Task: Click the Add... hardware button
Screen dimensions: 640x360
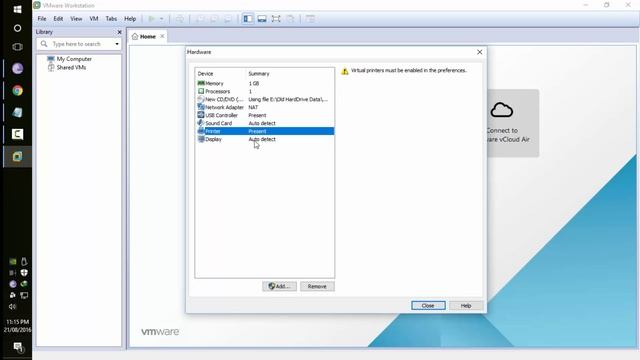Action: [x=279, y=287]
